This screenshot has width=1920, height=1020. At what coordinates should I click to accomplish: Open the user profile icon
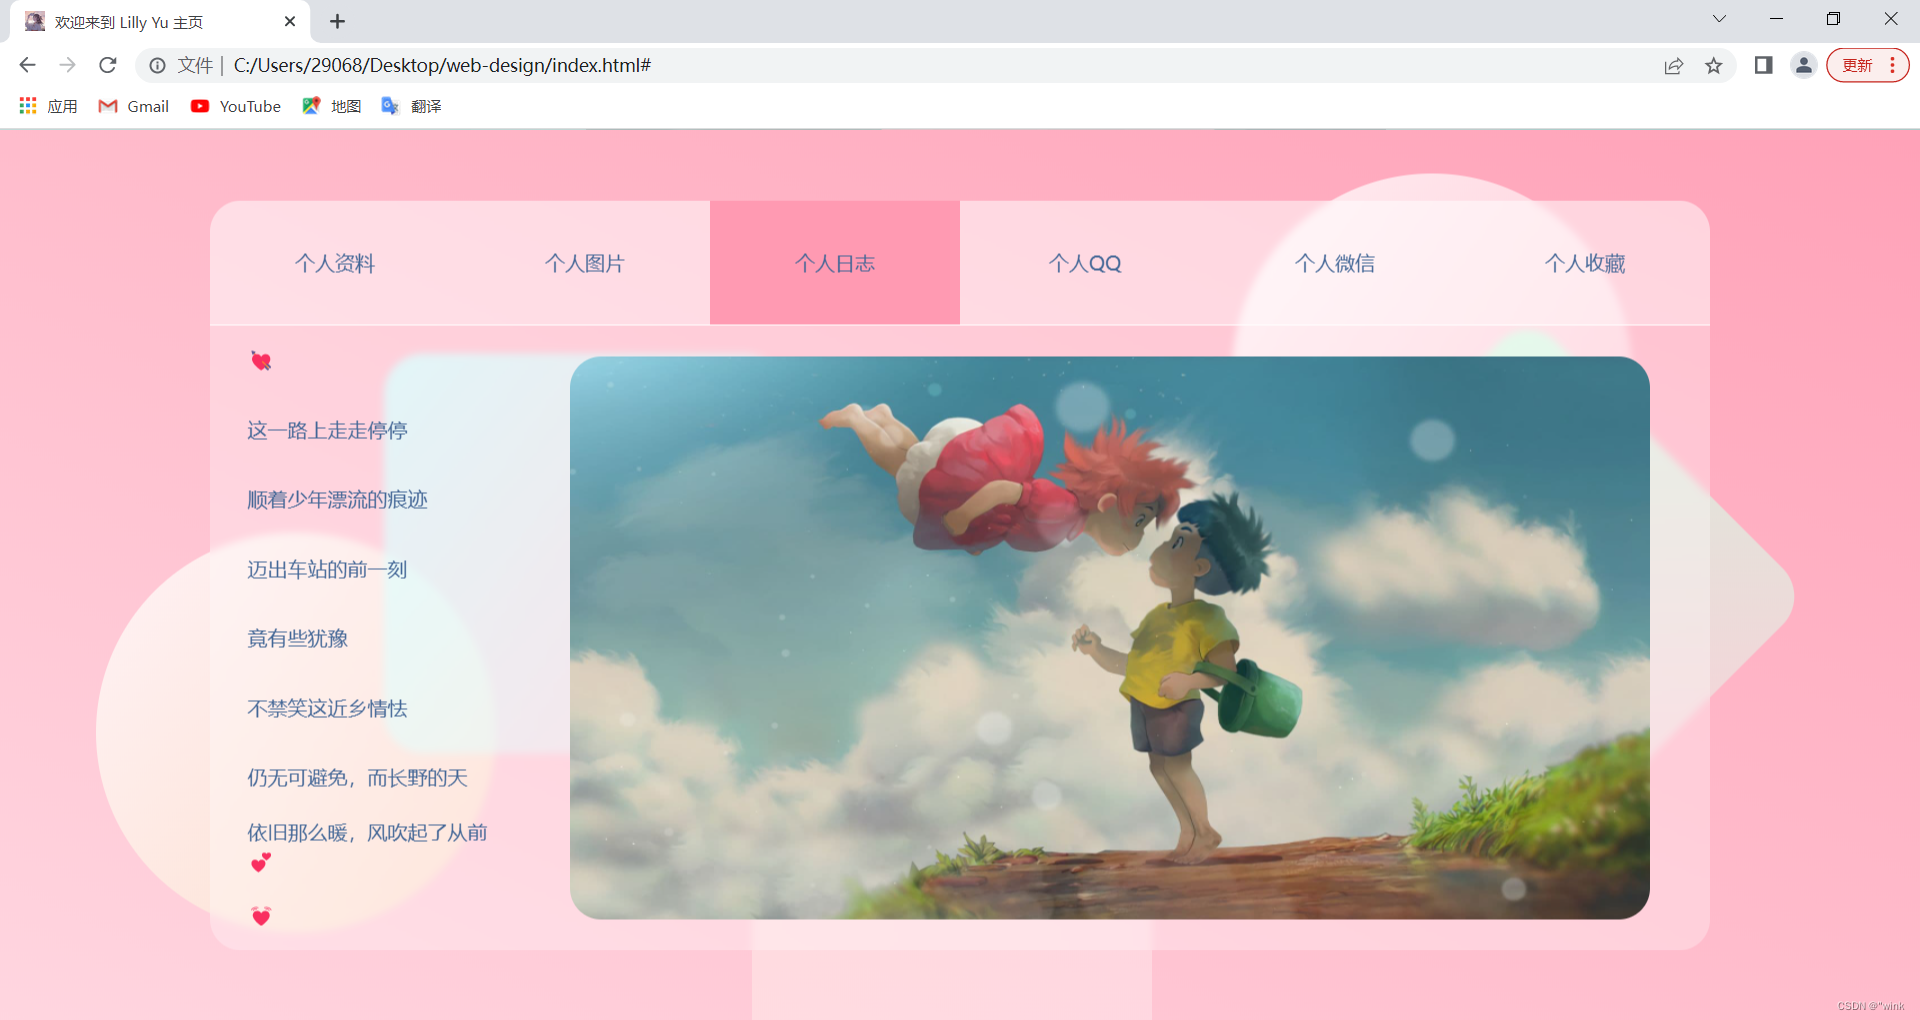pos(1803,65)
